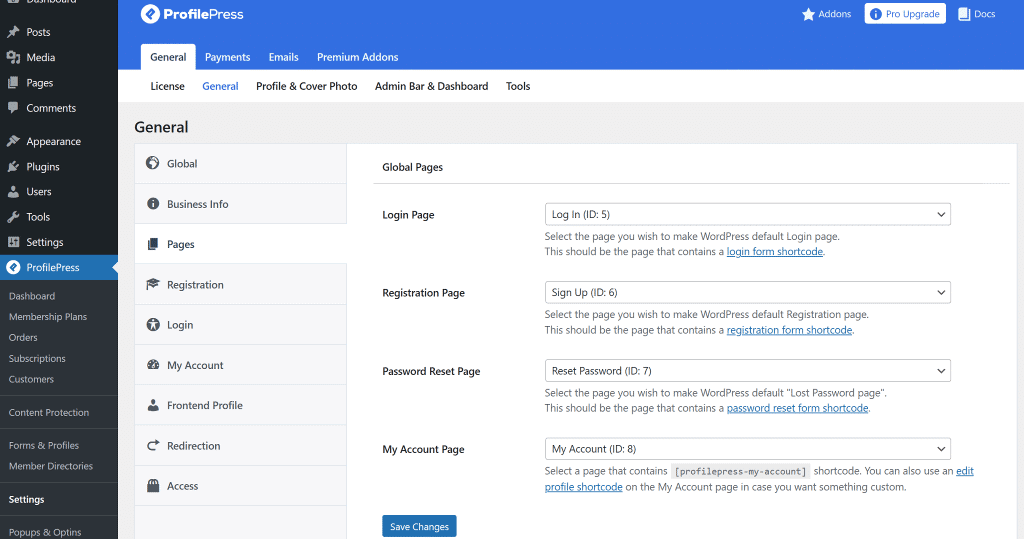Viewport: 1024px width, 539px height.
Task: Open Membership Plans submenu item
Action: tap(48, 317)
